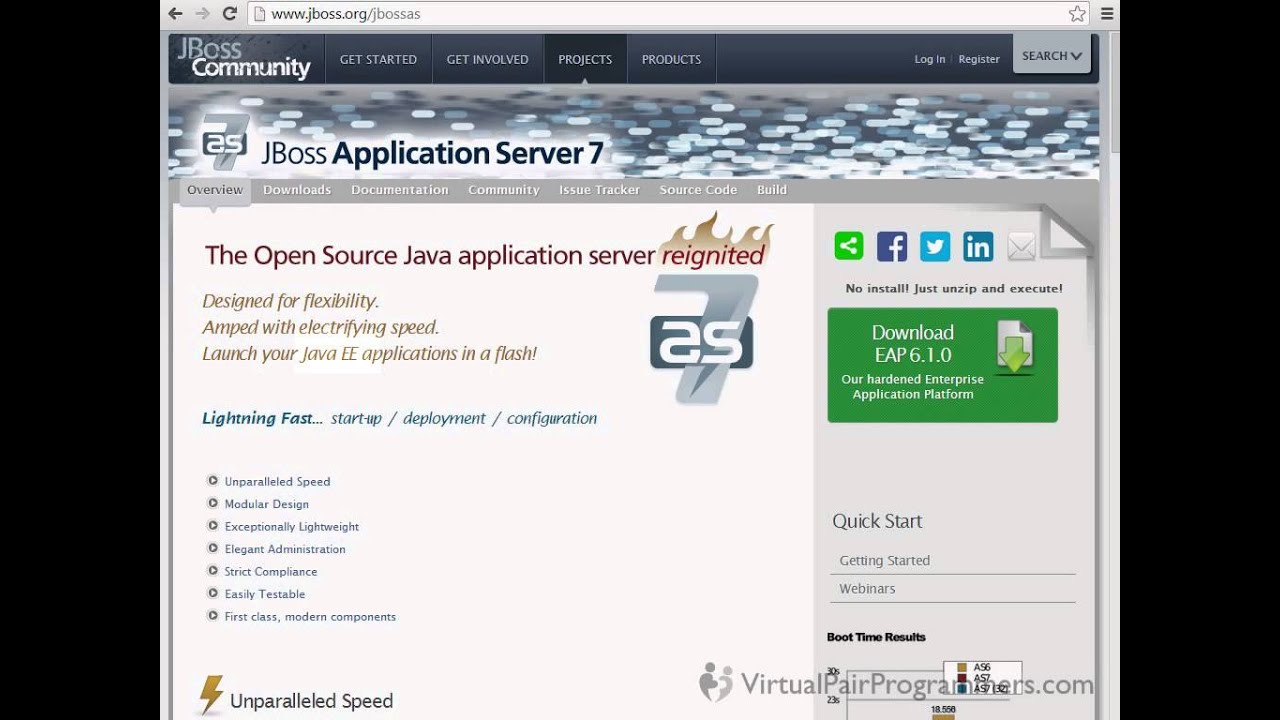Click the Boot Time Results heading
This screenshot has width=1280, height=720.
coord(876,637)
